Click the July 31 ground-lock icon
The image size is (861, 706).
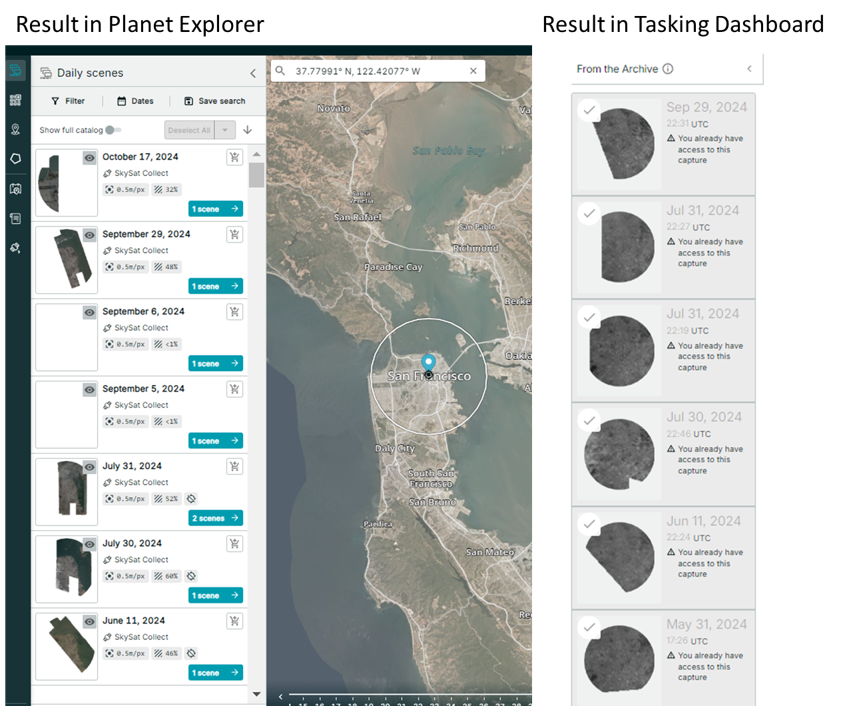coord(191,499)
